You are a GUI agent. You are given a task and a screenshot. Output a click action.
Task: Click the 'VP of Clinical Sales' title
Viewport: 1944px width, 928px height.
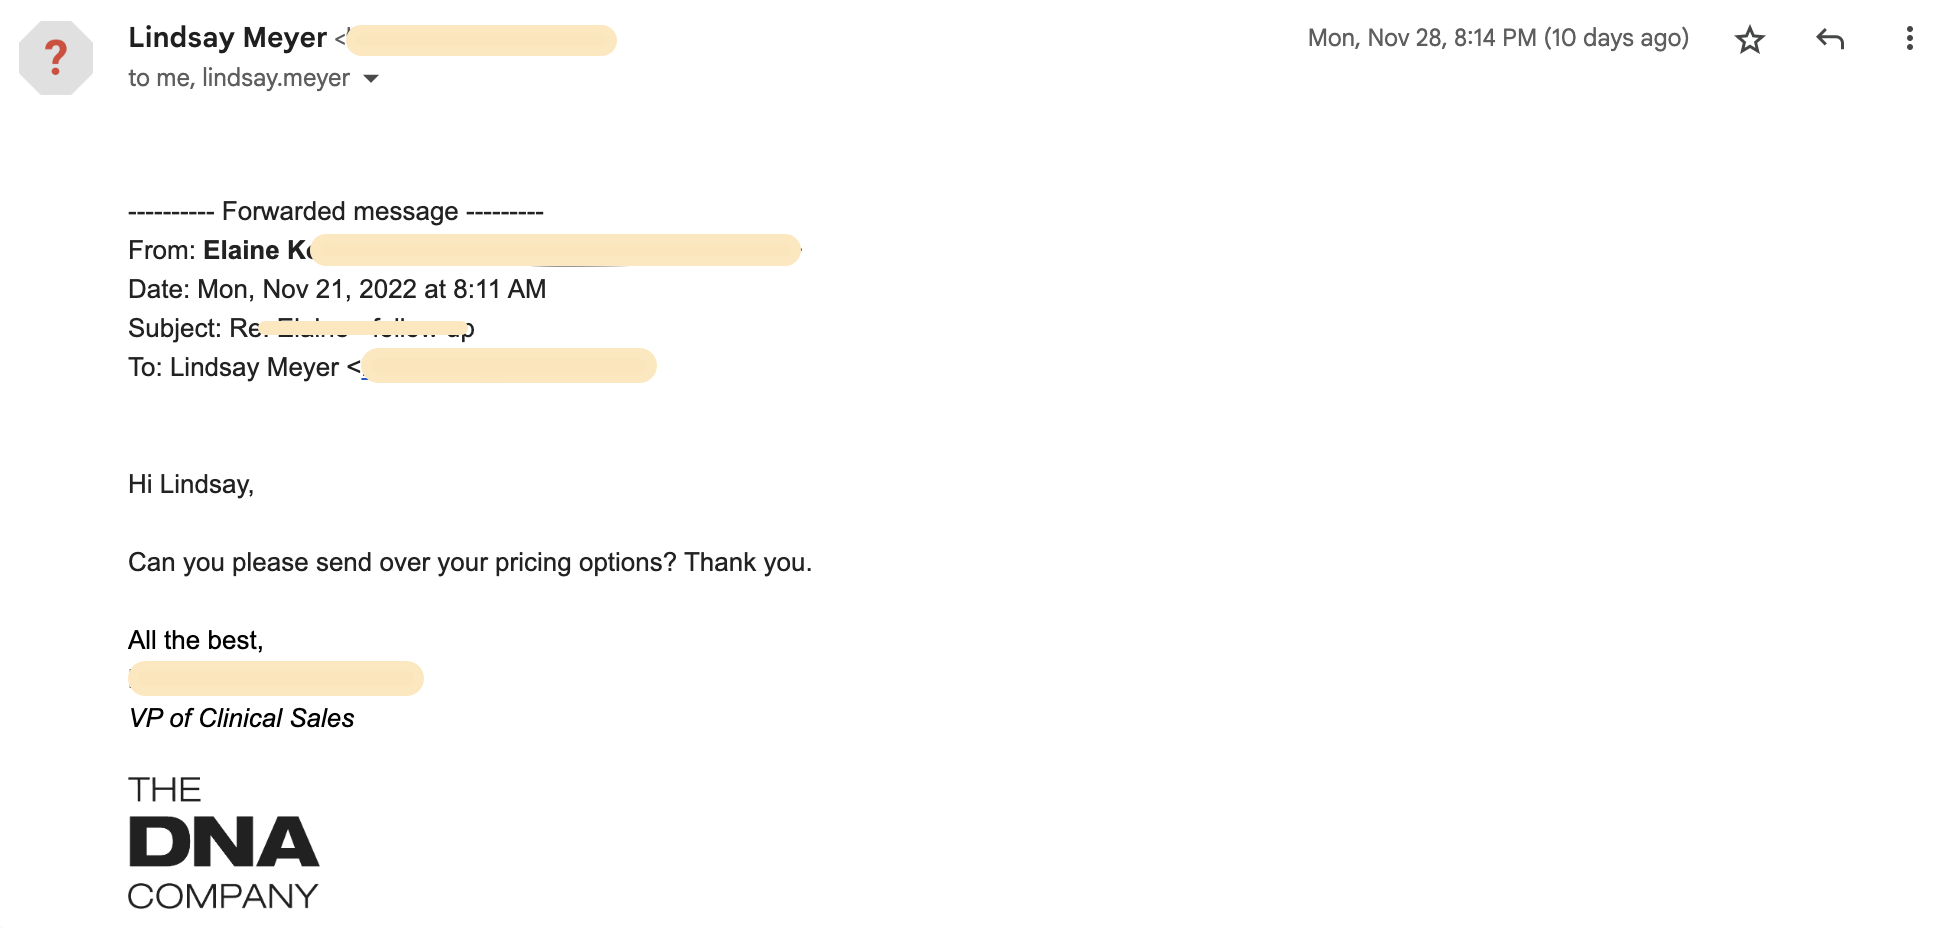(241, 718)
